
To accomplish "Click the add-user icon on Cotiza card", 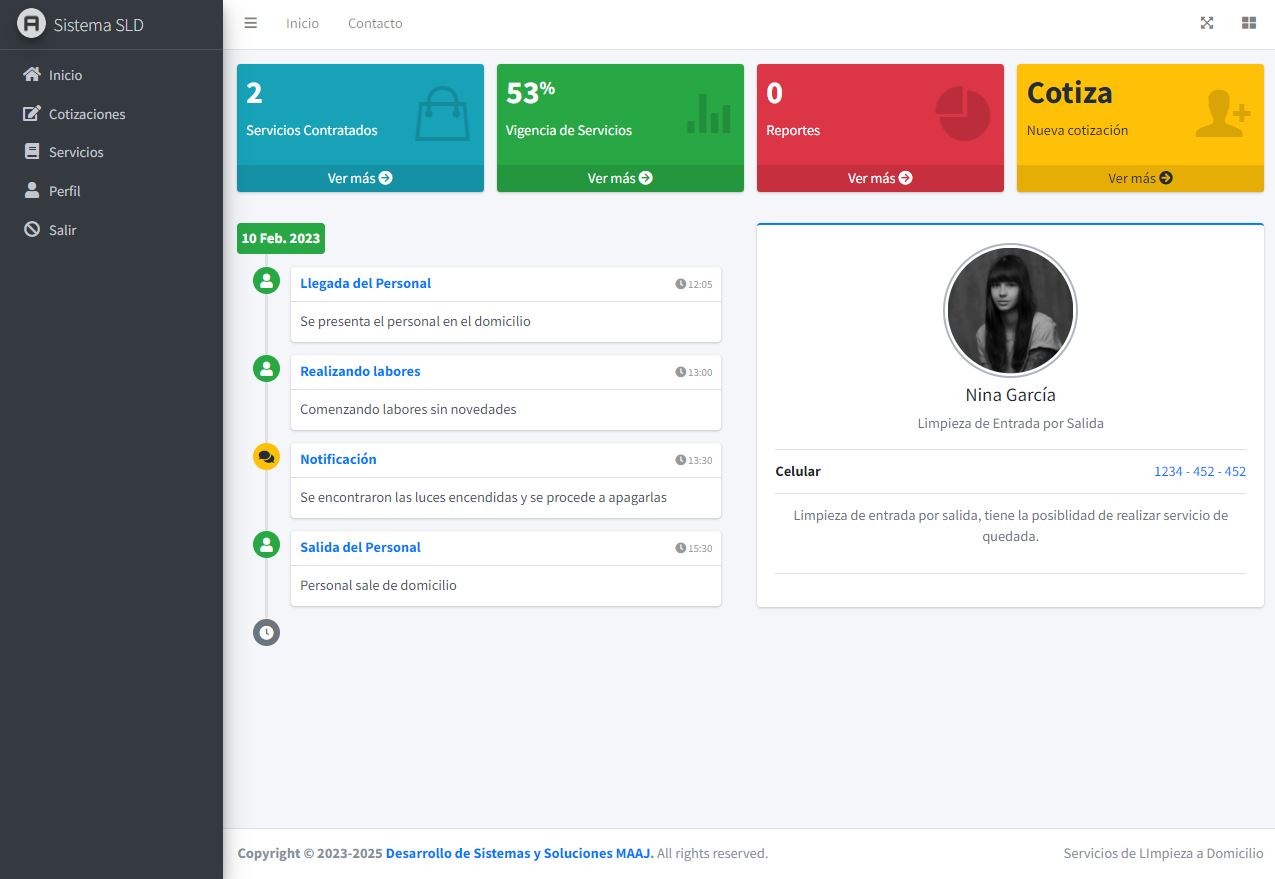I will pyautogui.click(x=1222, y=114).
